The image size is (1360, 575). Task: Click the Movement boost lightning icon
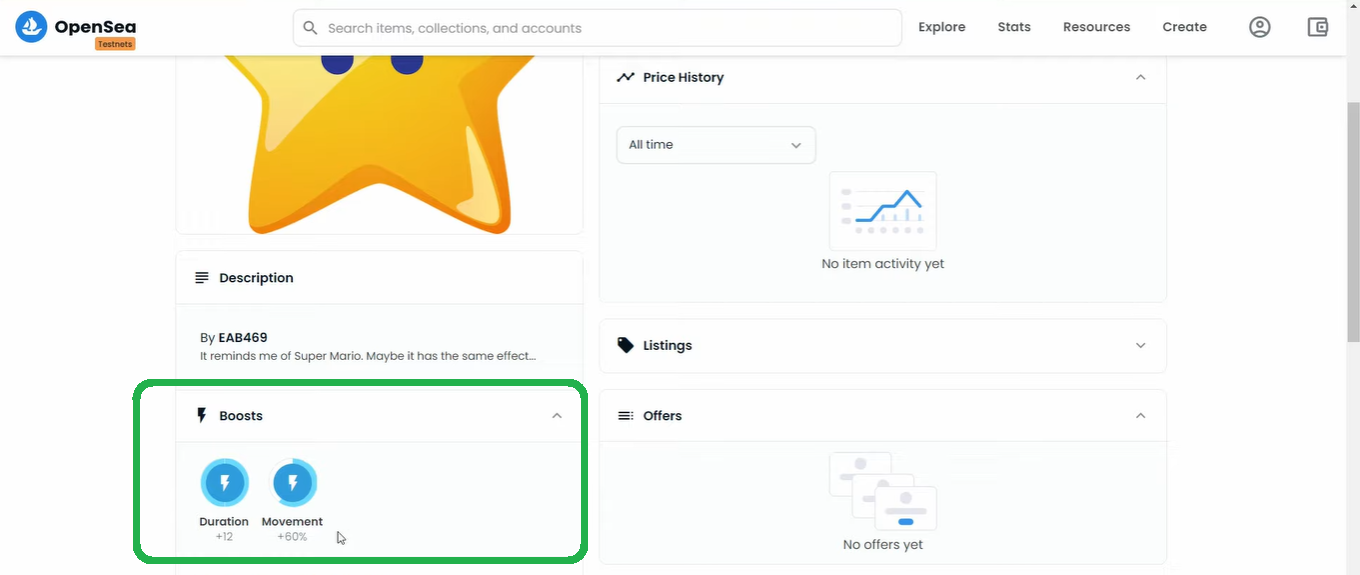[x=293, y=484]
